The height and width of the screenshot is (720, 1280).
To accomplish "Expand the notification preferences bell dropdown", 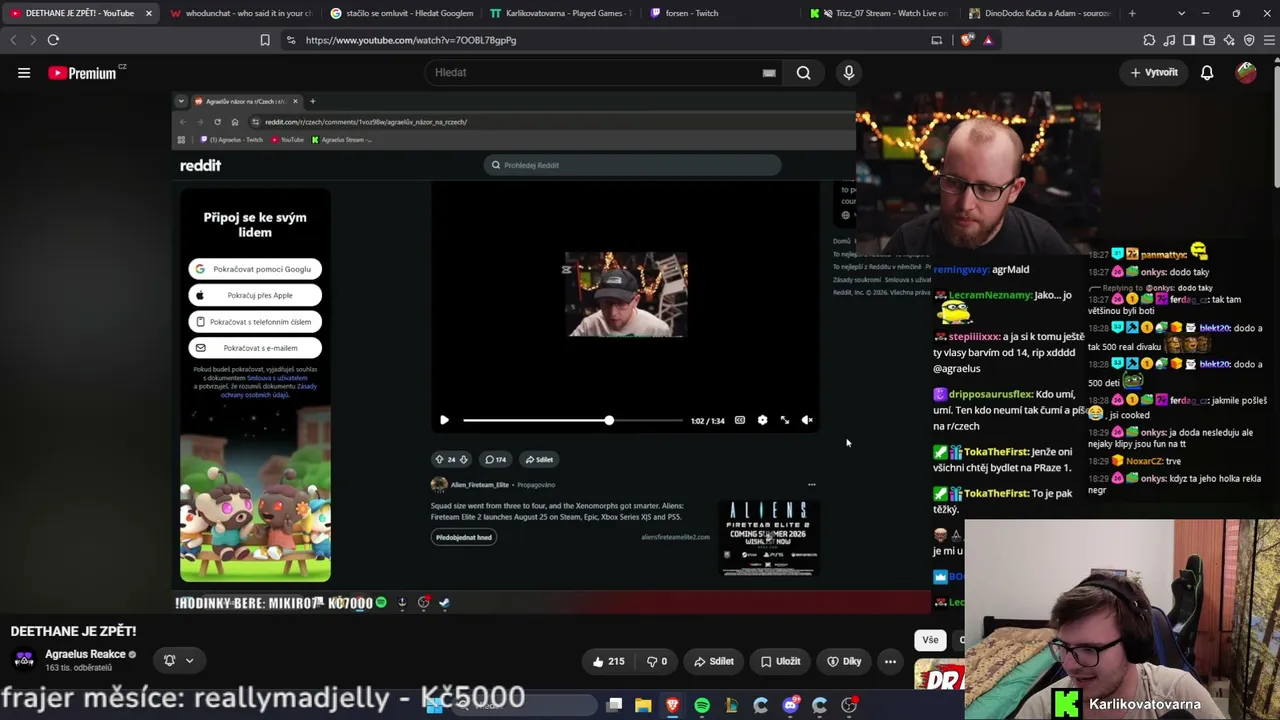I will (x=179, y=660).
